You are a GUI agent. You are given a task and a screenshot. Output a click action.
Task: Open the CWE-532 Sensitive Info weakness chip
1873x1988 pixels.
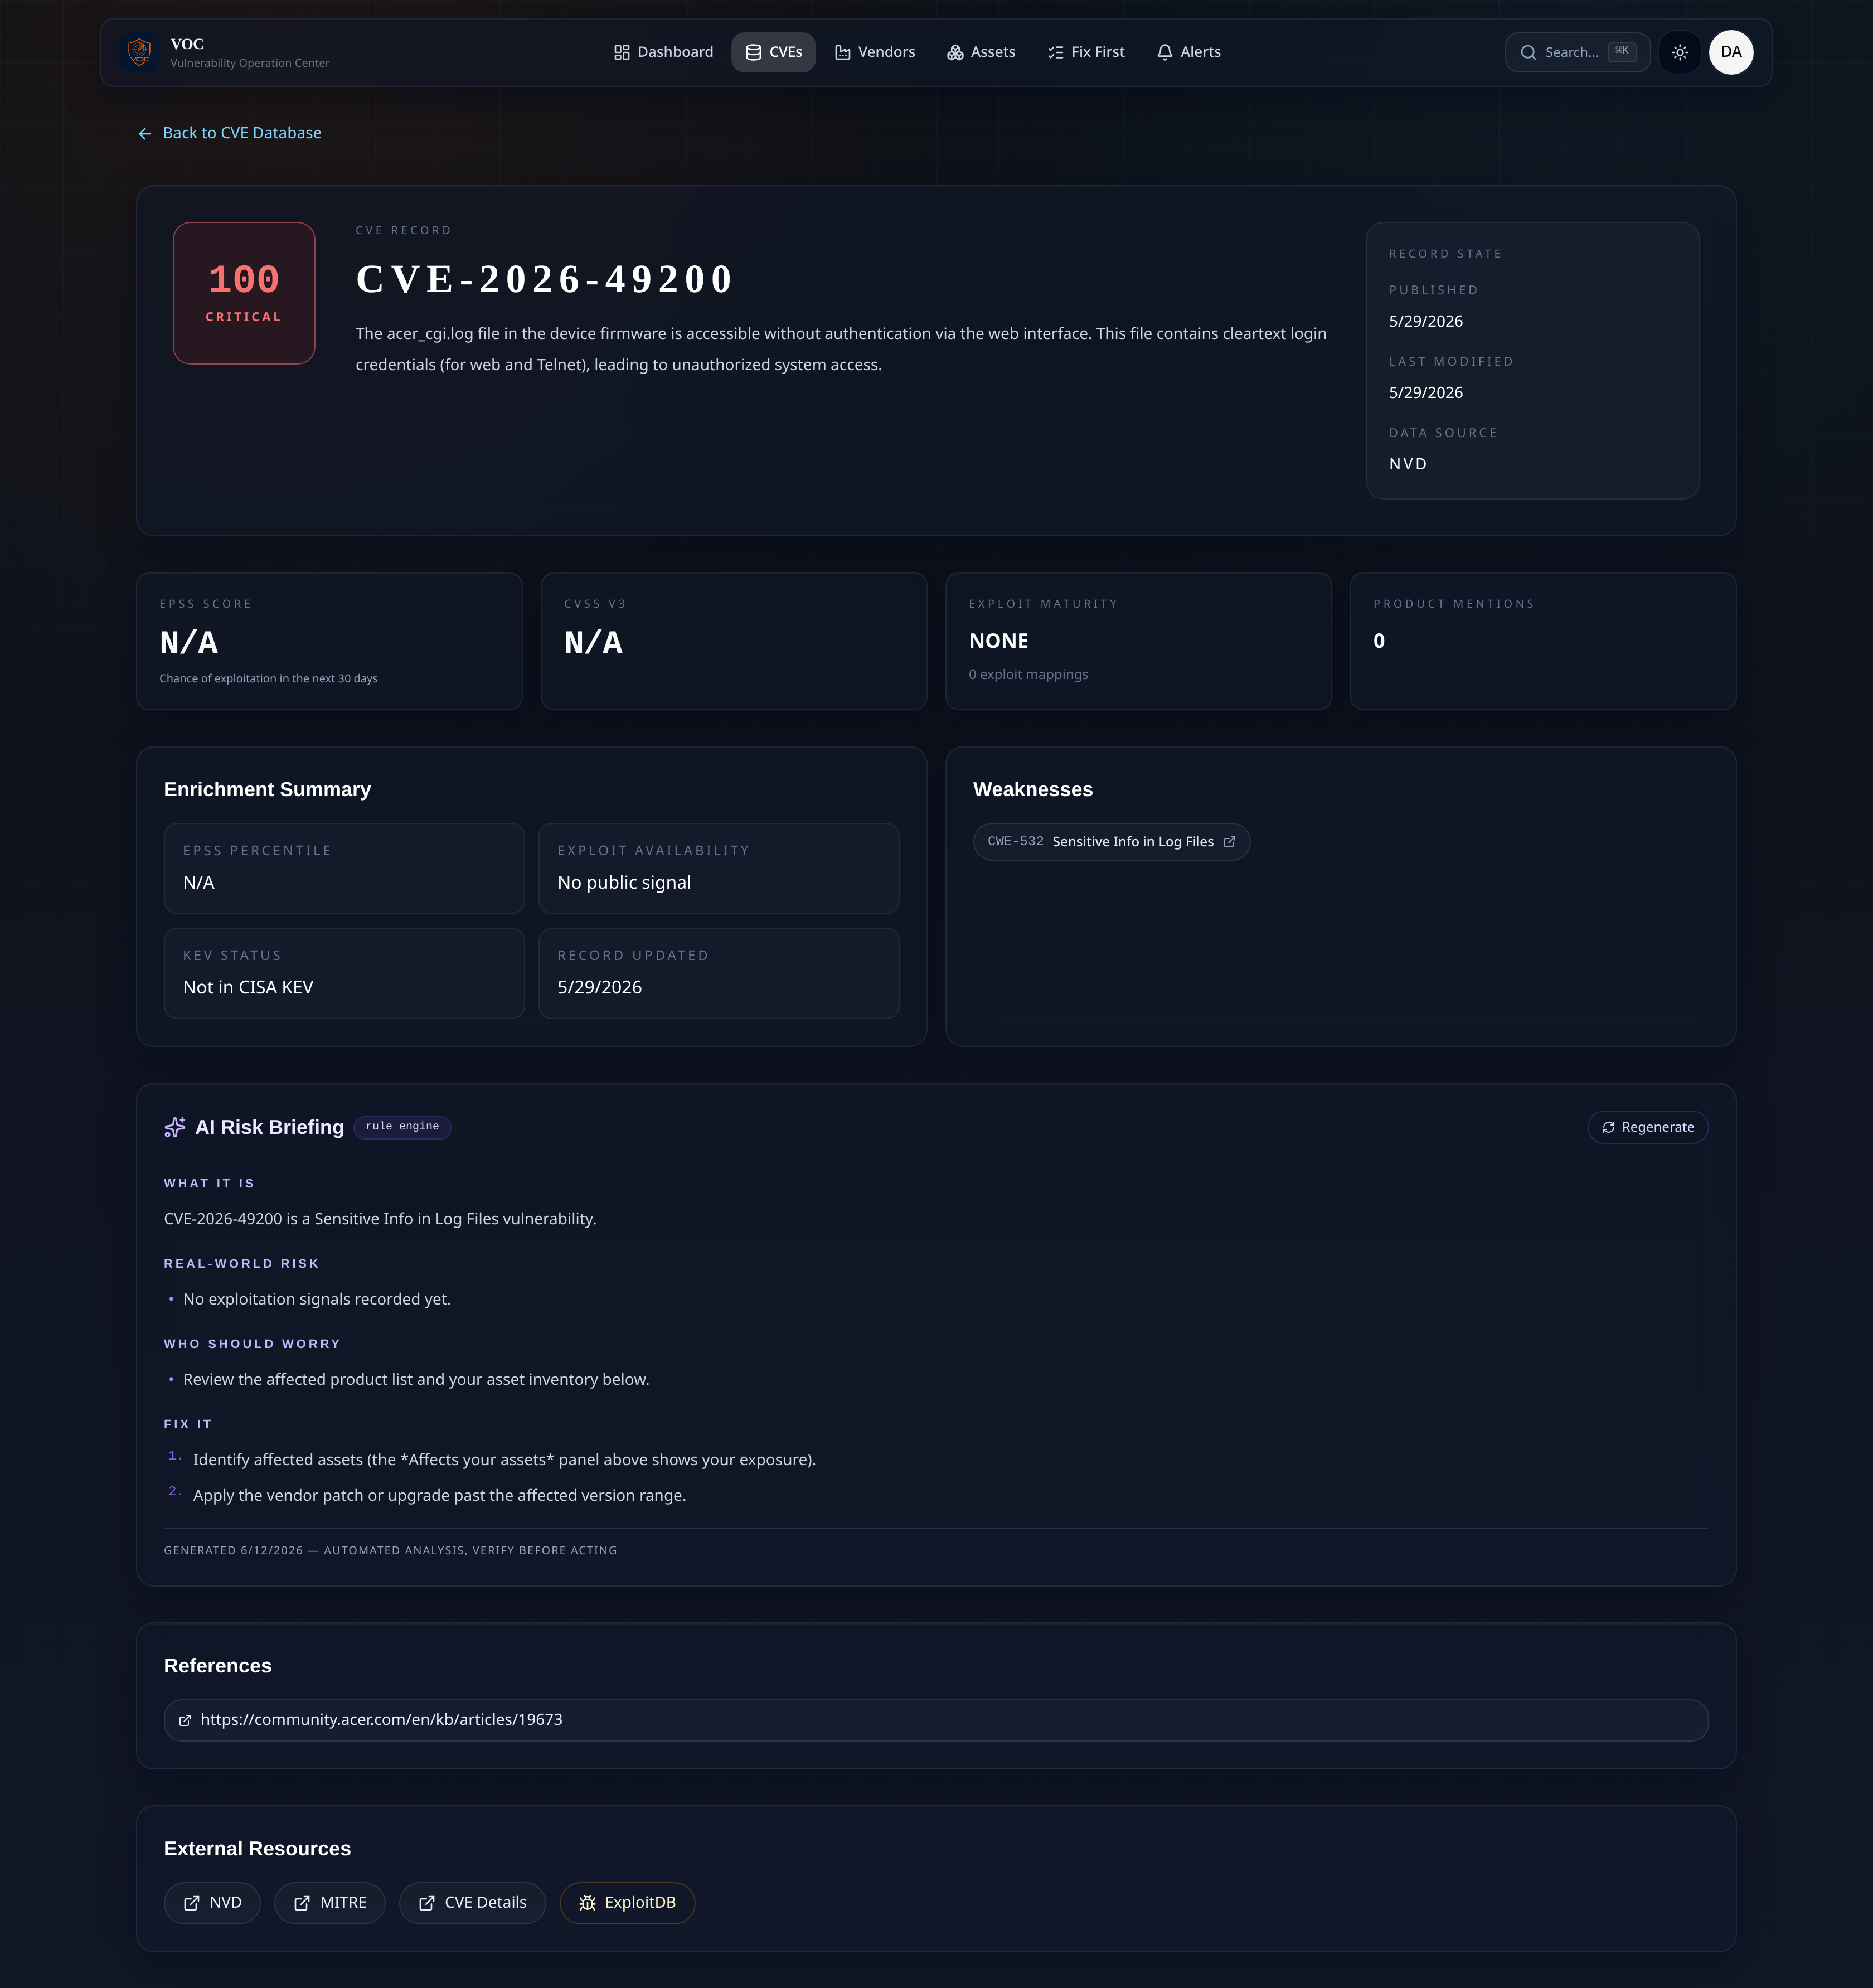pyautogui.click(x=1111, y=842)
